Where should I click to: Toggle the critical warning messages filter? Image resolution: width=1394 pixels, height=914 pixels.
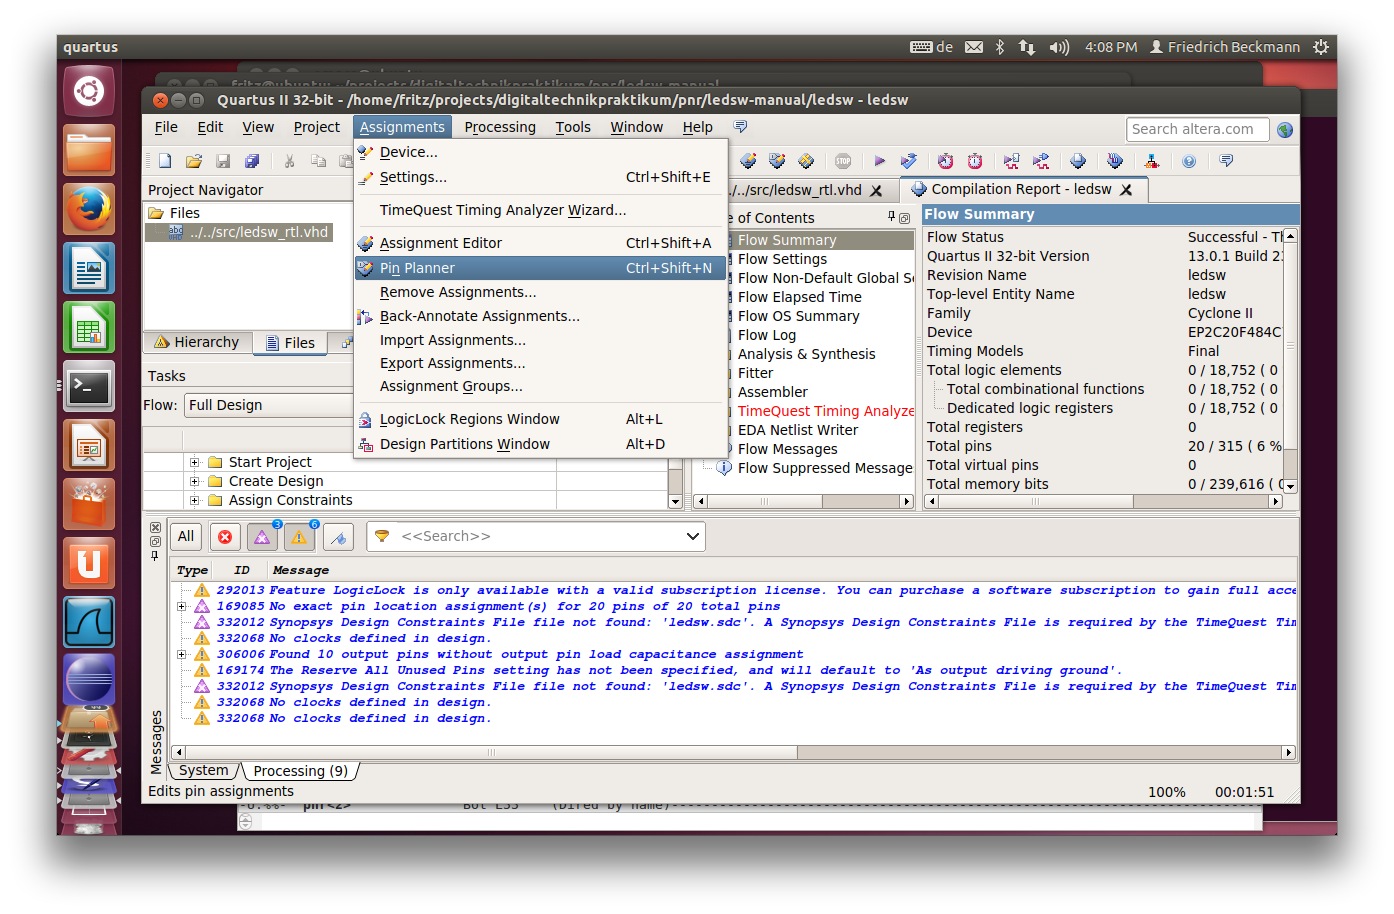(x=262, y=537)
